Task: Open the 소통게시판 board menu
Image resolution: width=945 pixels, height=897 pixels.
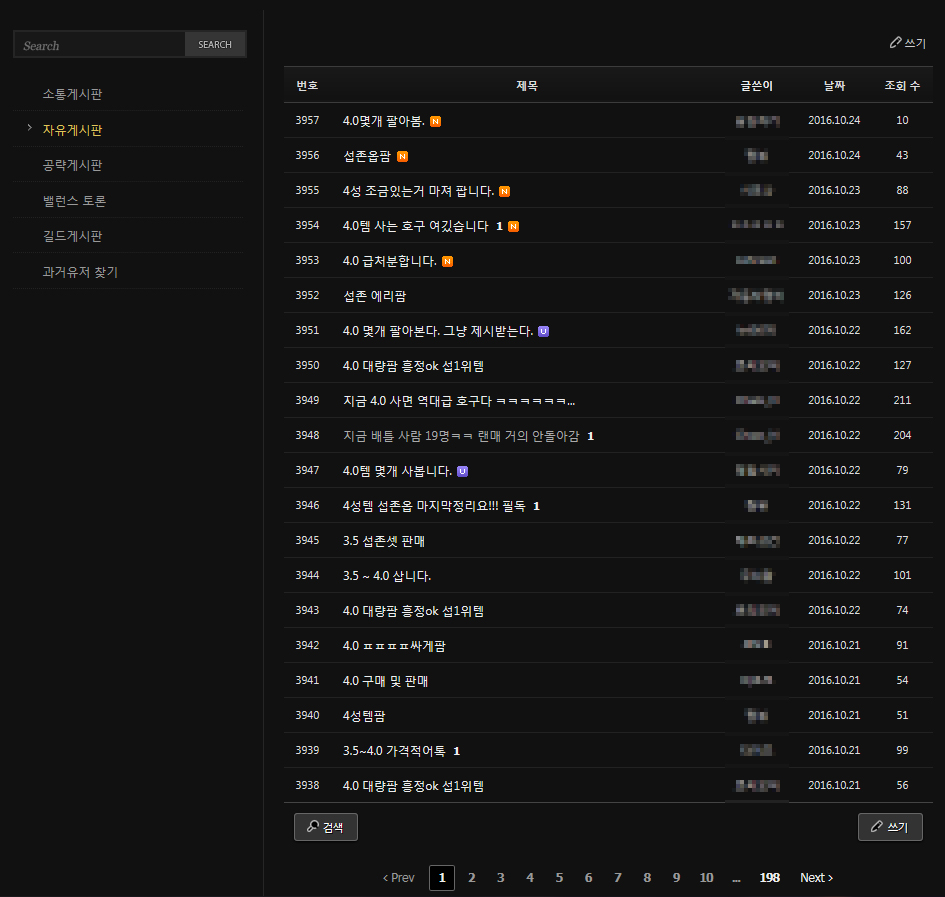Action: [72, 94]
